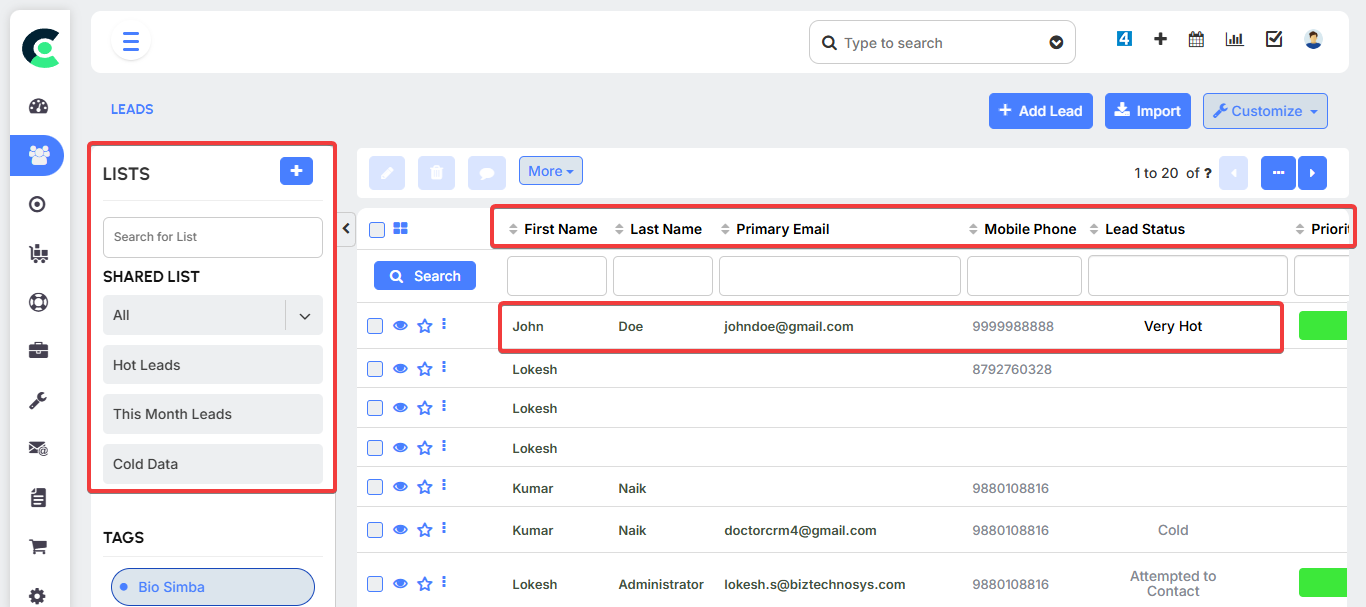The height and width of the screenshot is (607, 1366).
Task: Open the tasks checklist icon near the avatar
Action: coord(1273,38)
